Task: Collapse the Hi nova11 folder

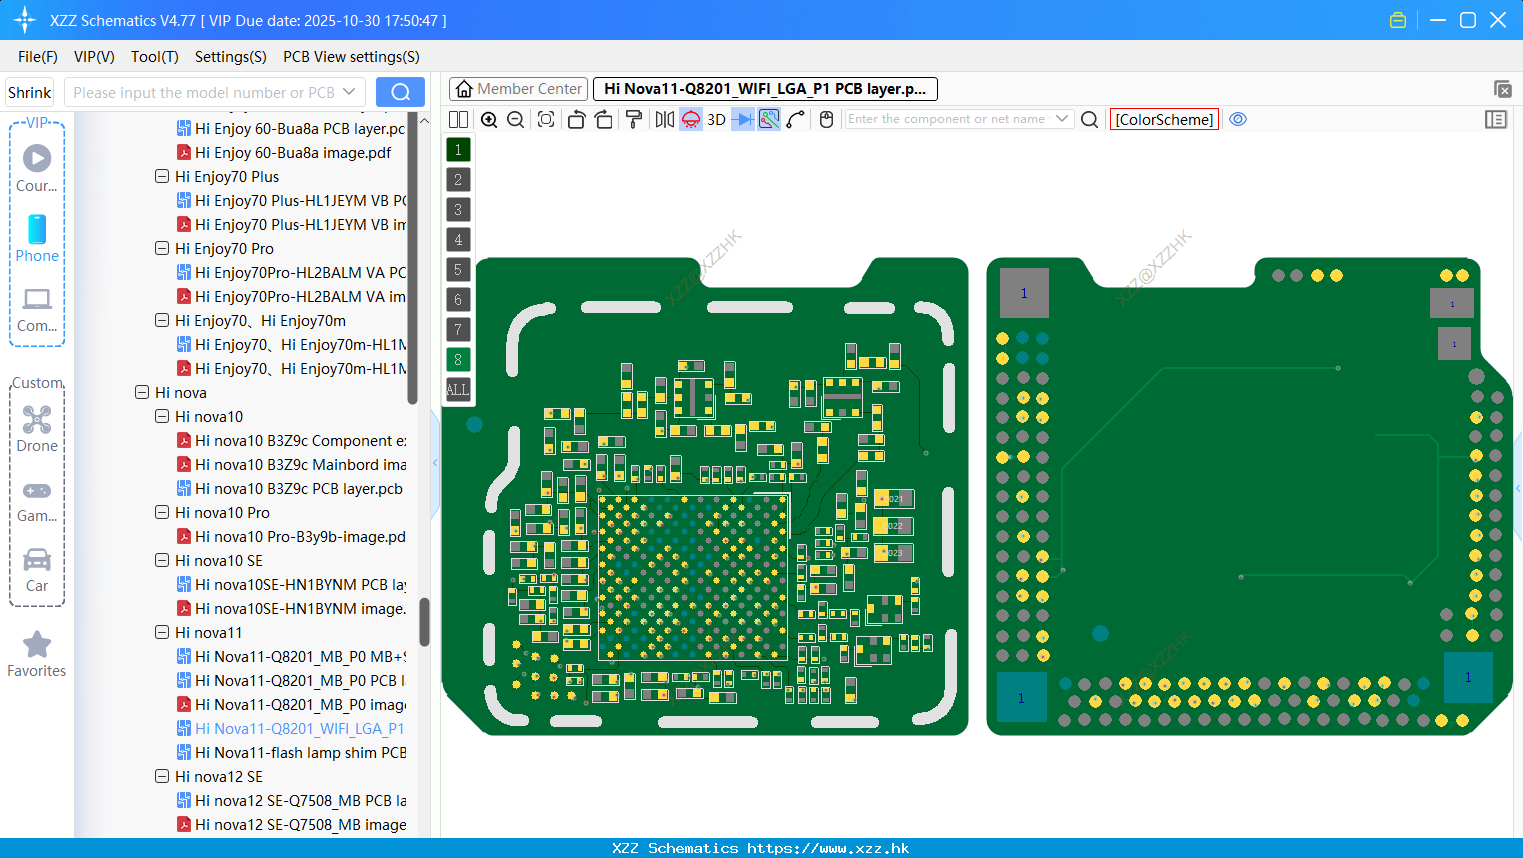Action: tap(162, 632)
